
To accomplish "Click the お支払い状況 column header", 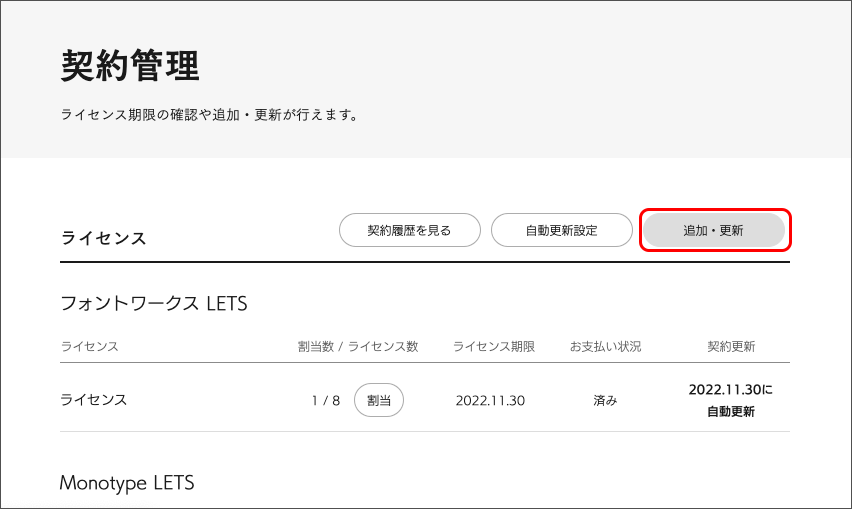I will coord(605,346).
